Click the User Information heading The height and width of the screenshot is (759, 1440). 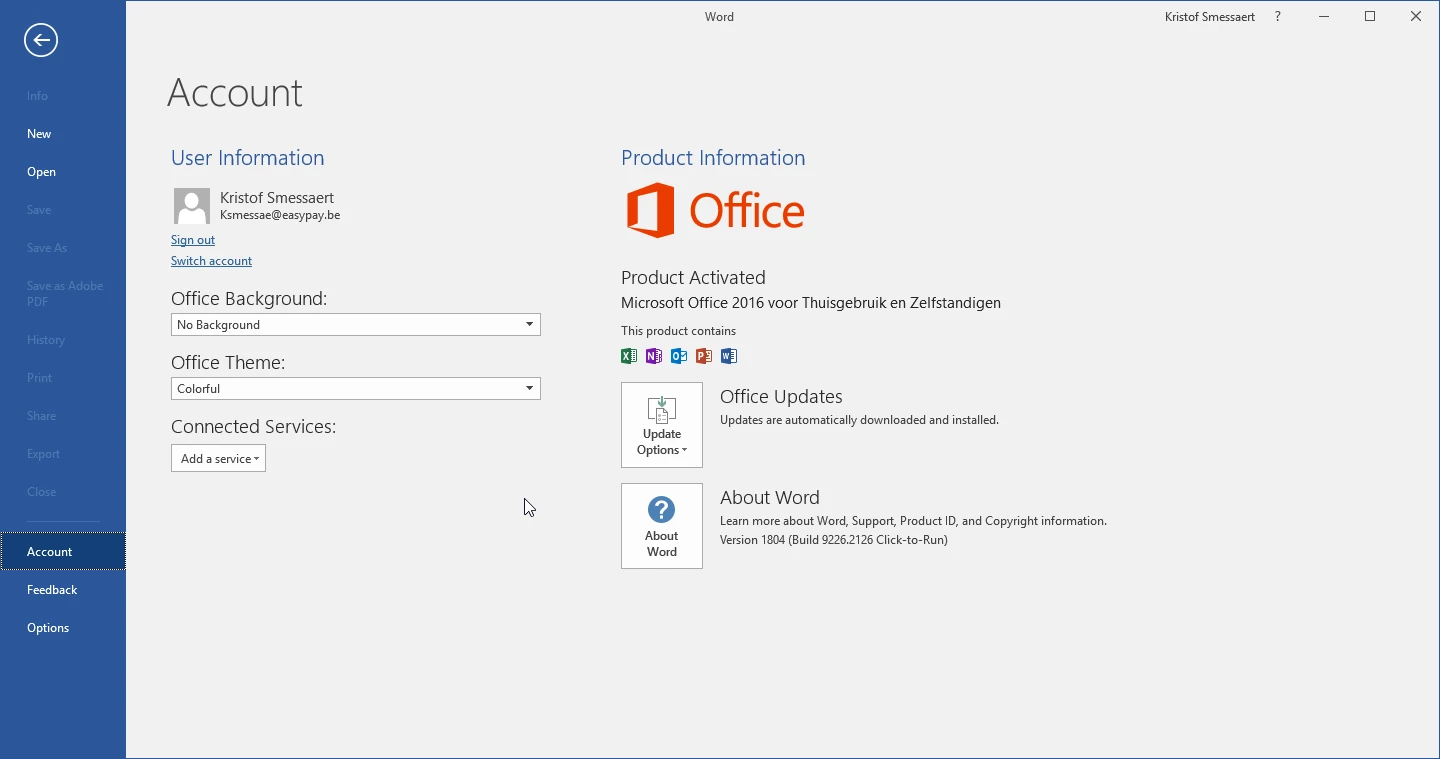pyautogui.click(x=248, y=158)
